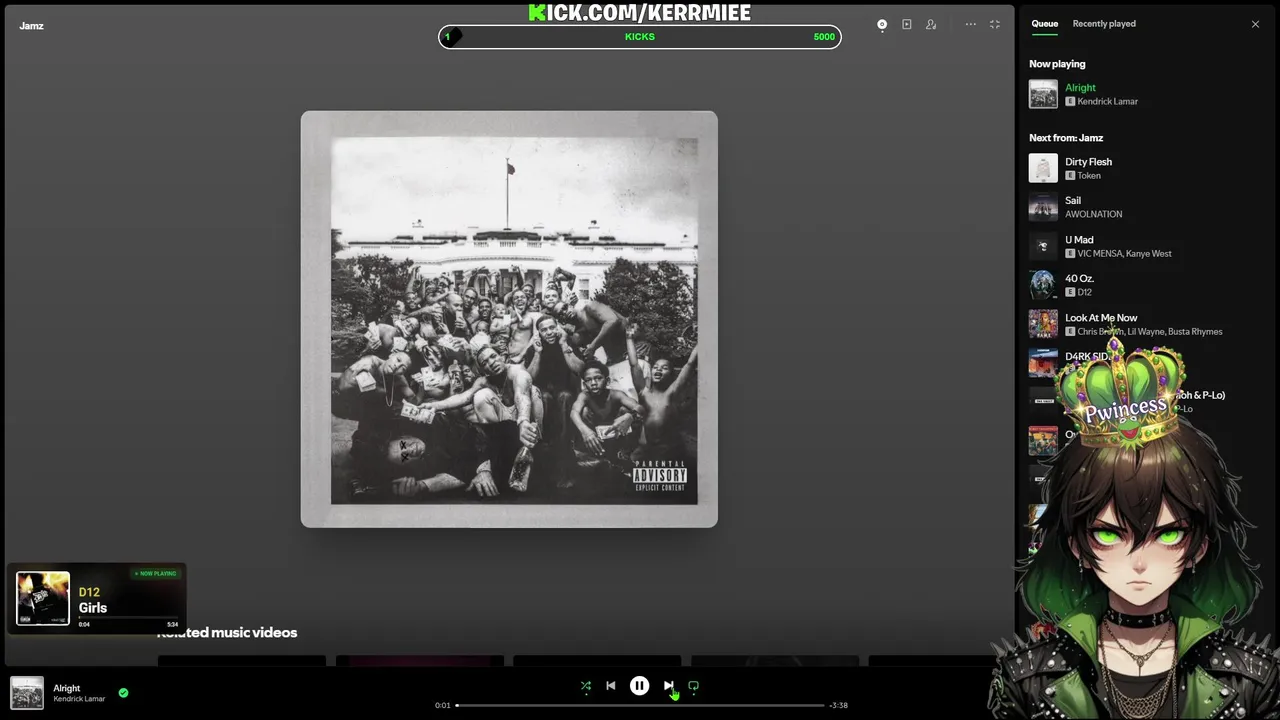Screen dimensions: 1280x720
Task: Open the VIC MENSA, Kanye West artist link
Action: pyautogui.click(x=1124, y=254)
